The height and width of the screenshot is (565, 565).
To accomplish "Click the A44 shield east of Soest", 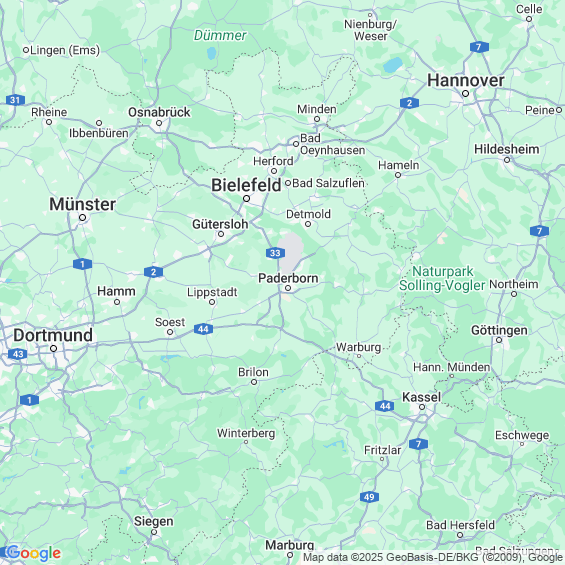I will point(203,329).
